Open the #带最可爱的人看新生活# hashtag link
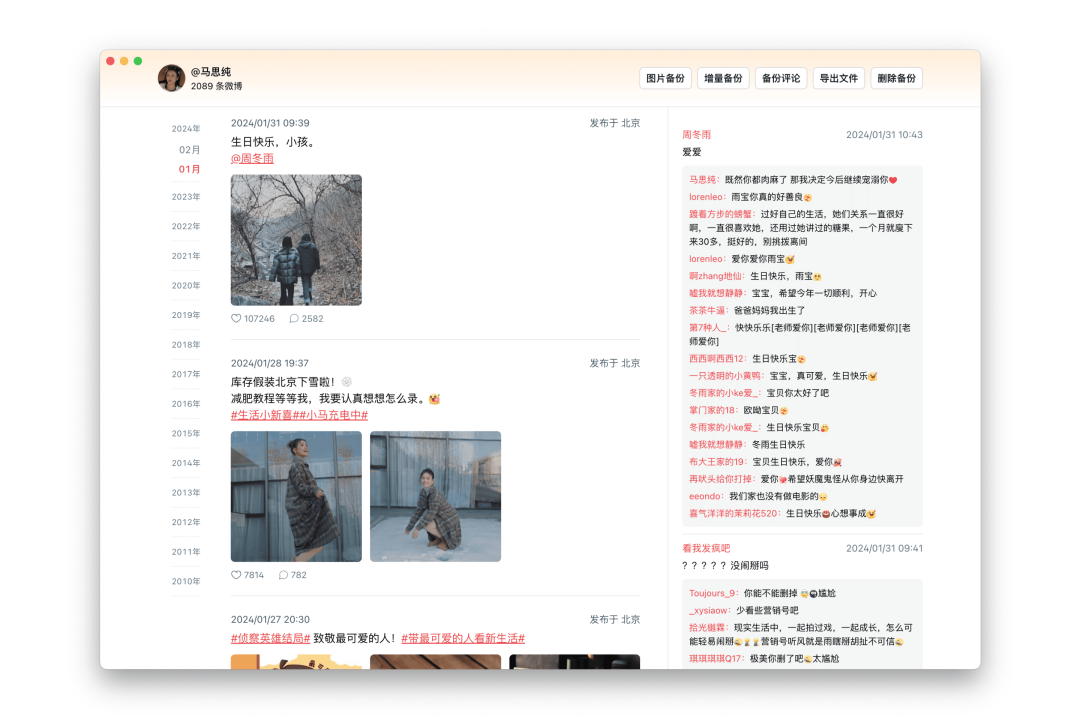 pos(463,639)
